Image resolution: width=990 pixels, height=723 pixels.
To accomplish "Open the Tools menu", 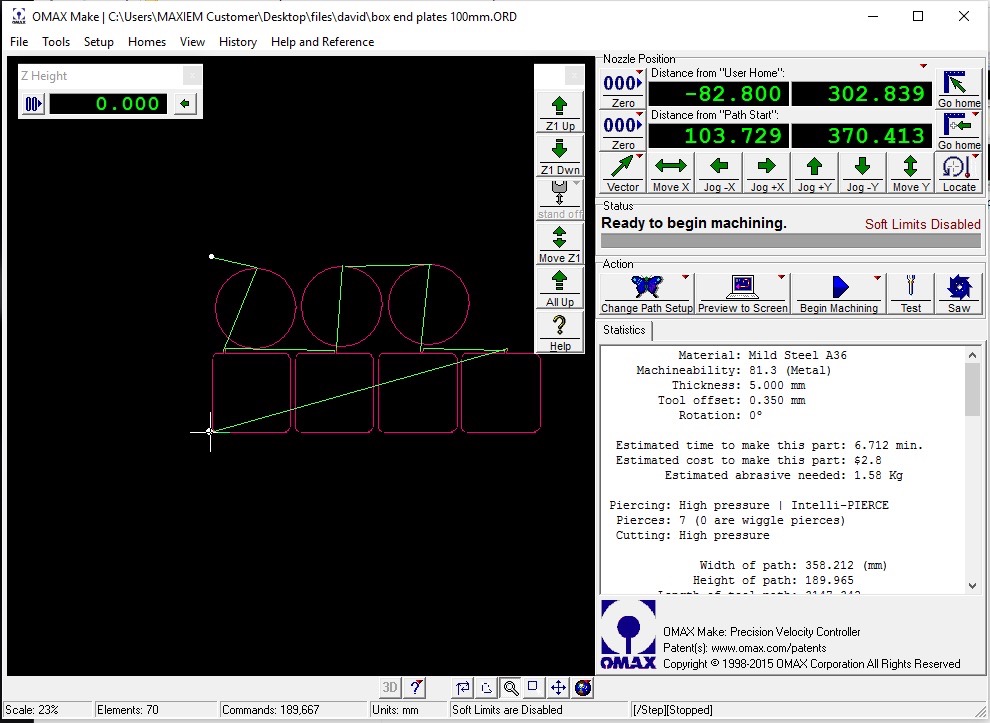I will (56, 42).
